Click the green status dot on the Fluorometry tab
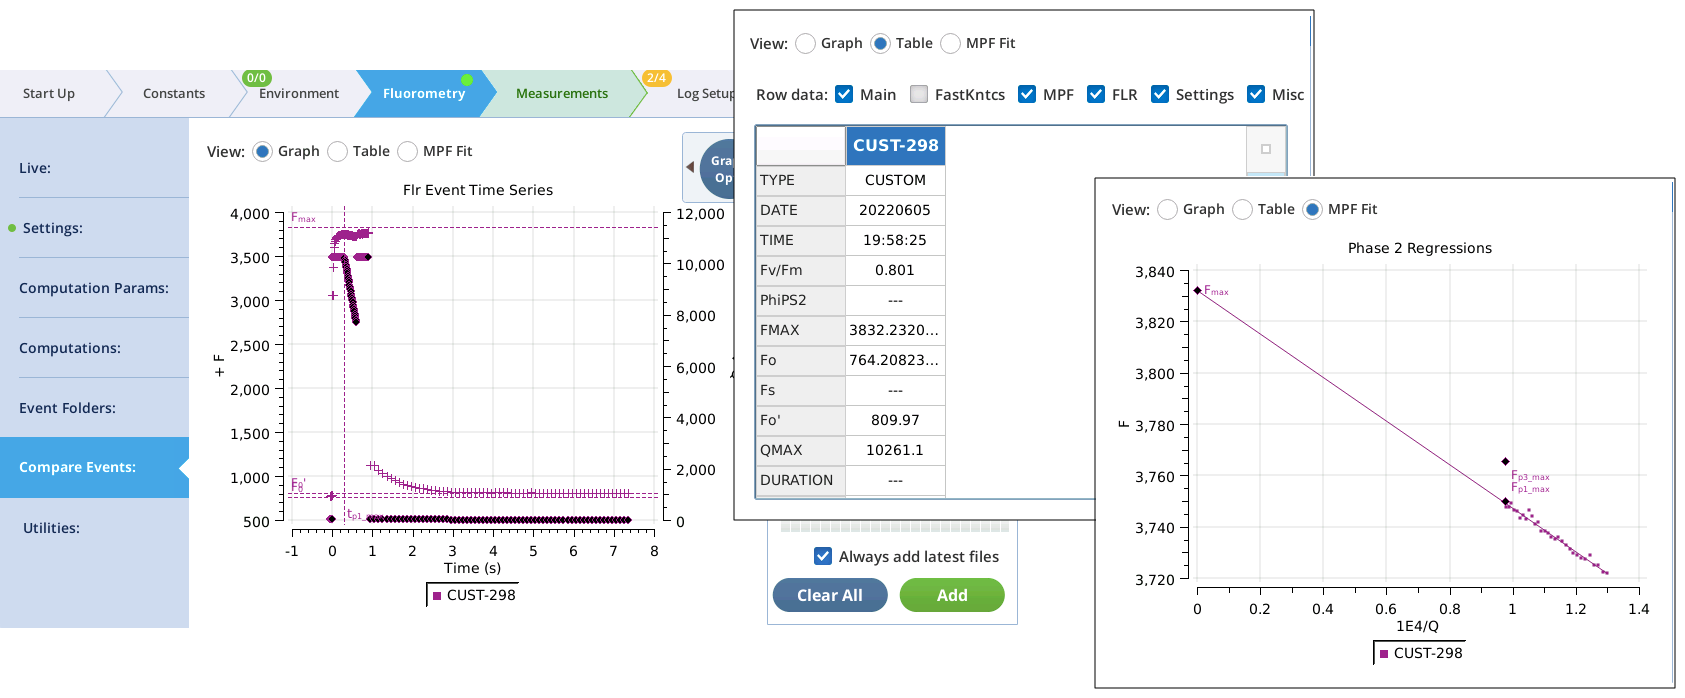 (x=467, y=80)
